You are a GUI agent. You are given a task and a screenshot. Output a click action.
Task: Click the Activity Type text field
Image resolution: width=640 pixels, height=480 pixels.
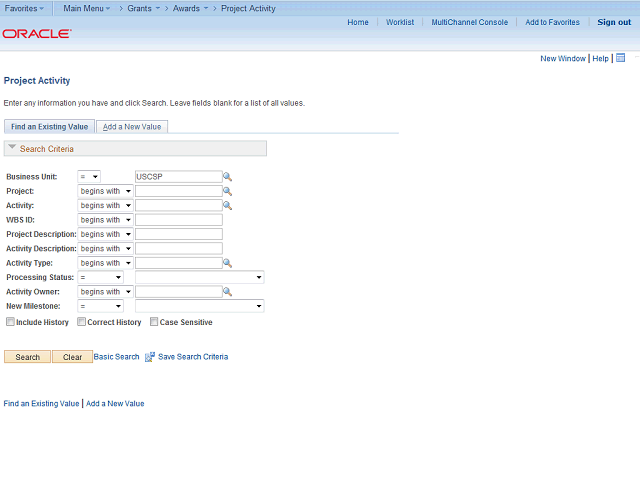[179, 263]
